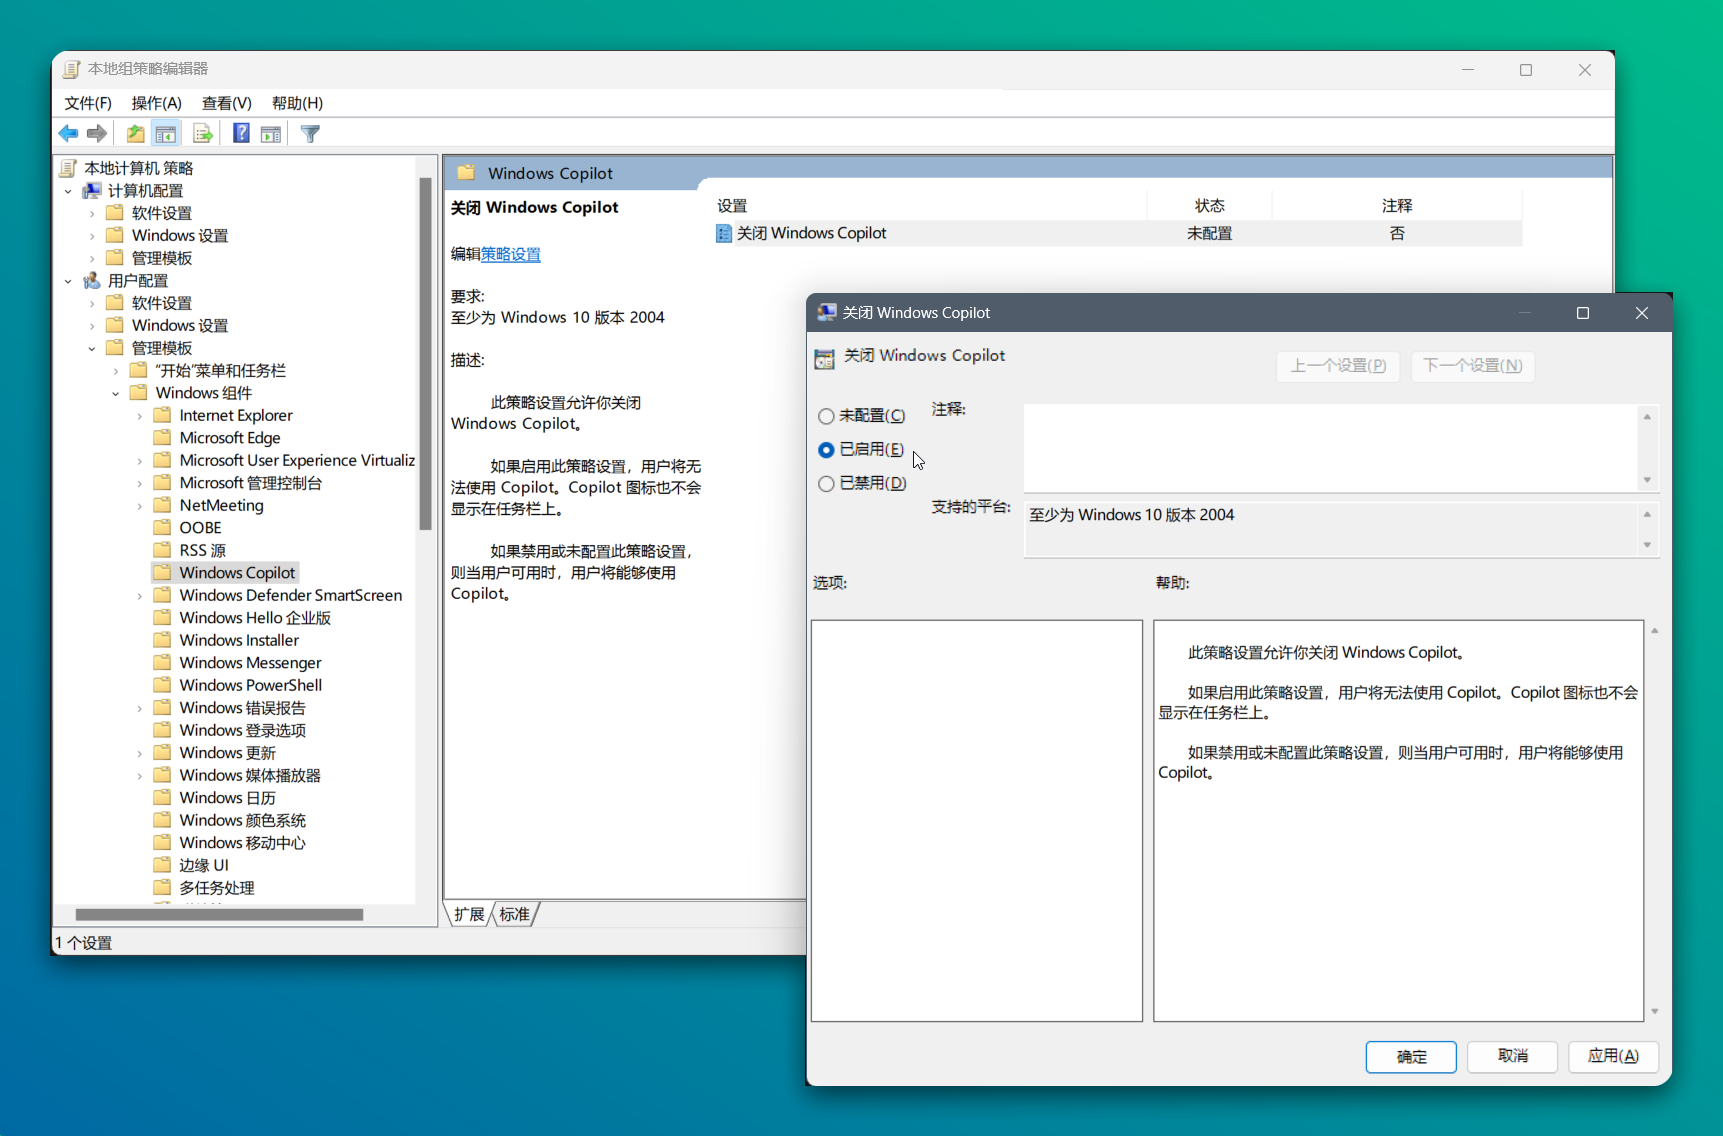This screenshot has width=1723, height=1136.
Task: Select the 未配置 radio button
Action: pos(826,416)
